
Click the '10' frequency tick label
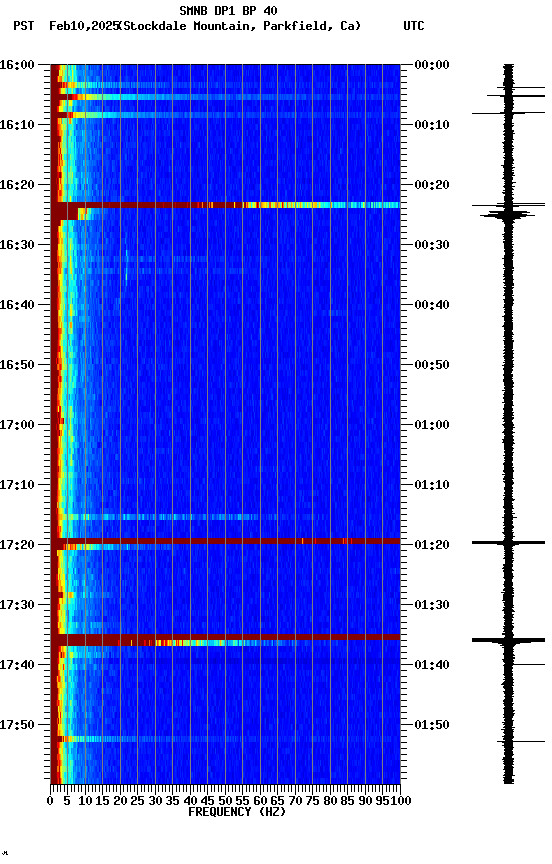pyautogui.click(x=85, y=801)
